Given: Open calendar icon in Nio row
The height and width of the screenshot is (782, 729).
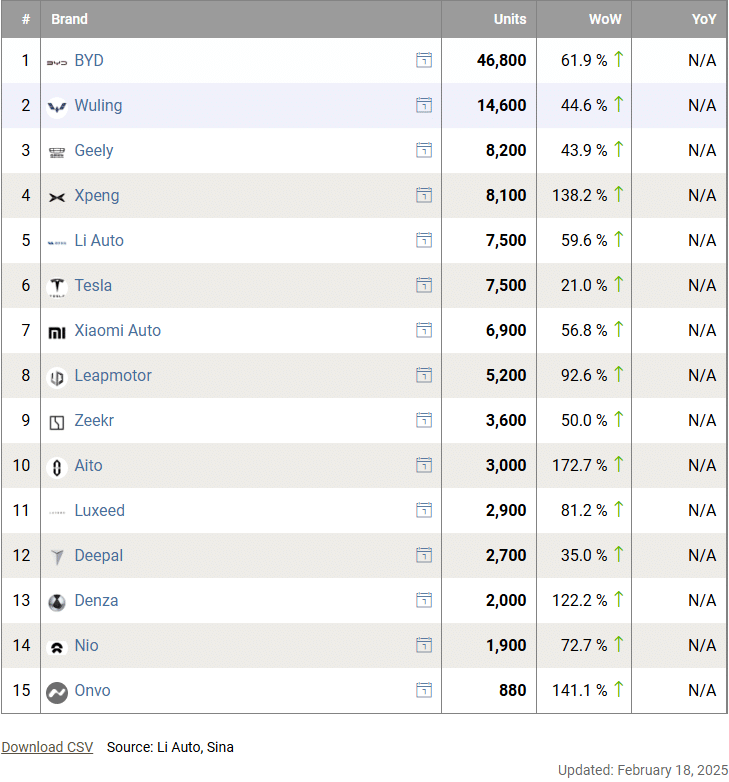Looking at the screenshot, I should click(x=424, y=646).
